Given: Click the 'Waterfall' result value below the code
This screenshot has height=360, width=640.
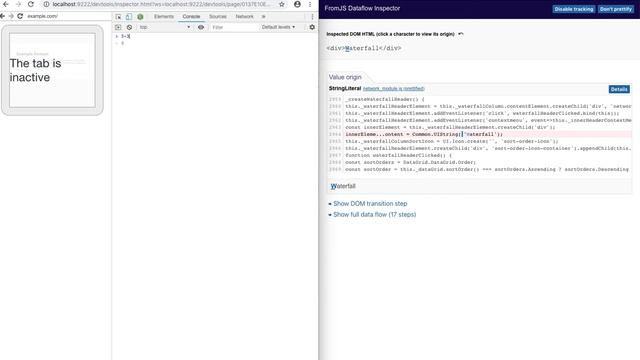Looking at the screenshot, I should coord(343,186).
